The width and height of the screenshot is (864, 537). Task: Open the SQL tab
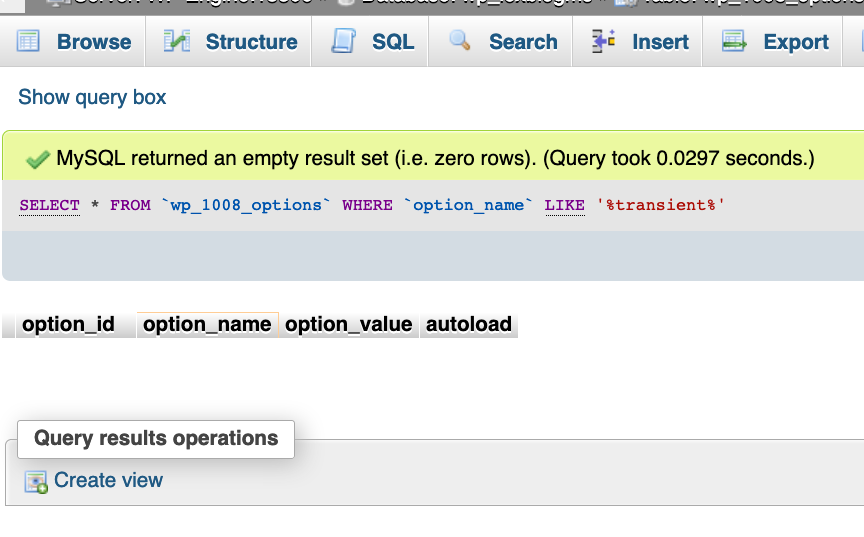[x=370, y=42]
